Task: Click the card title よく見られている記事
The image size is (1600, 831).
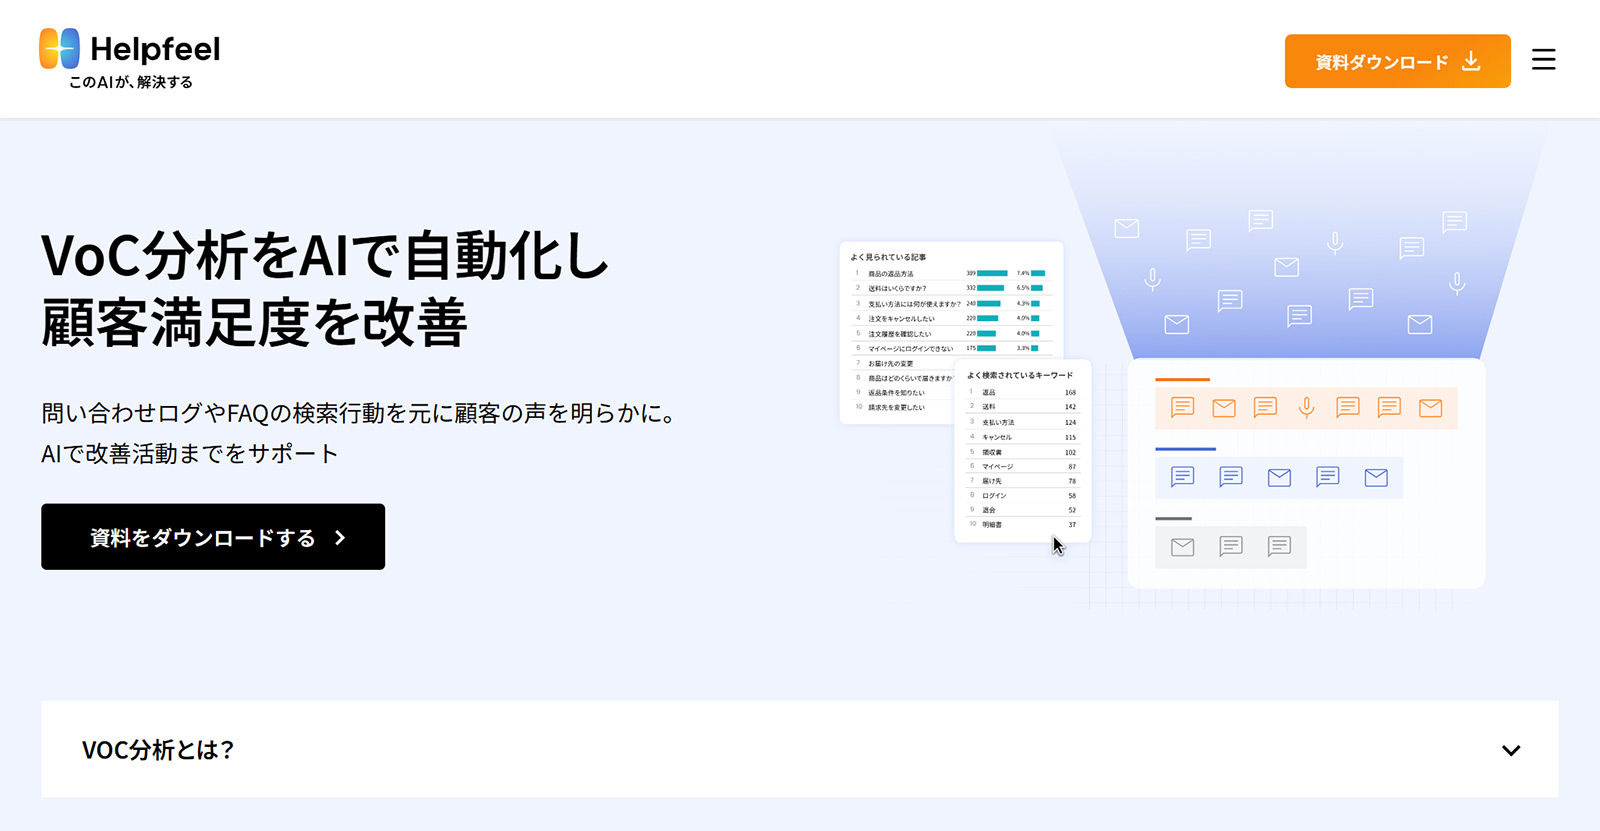Action: 888,257
